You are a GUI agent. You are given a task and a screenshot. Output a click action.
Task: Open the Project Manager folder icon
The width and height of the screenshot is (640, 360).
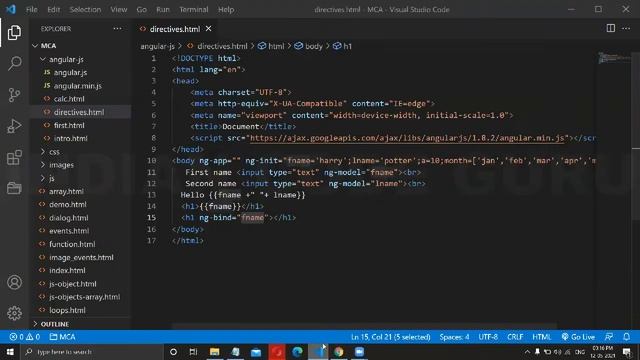[14, 188]
